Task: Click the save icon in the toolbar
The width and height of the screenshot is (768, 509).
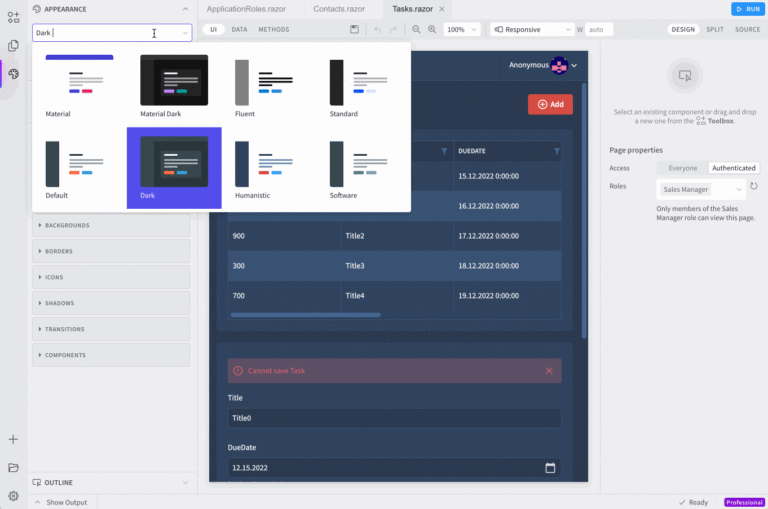Action: [354, 30]
